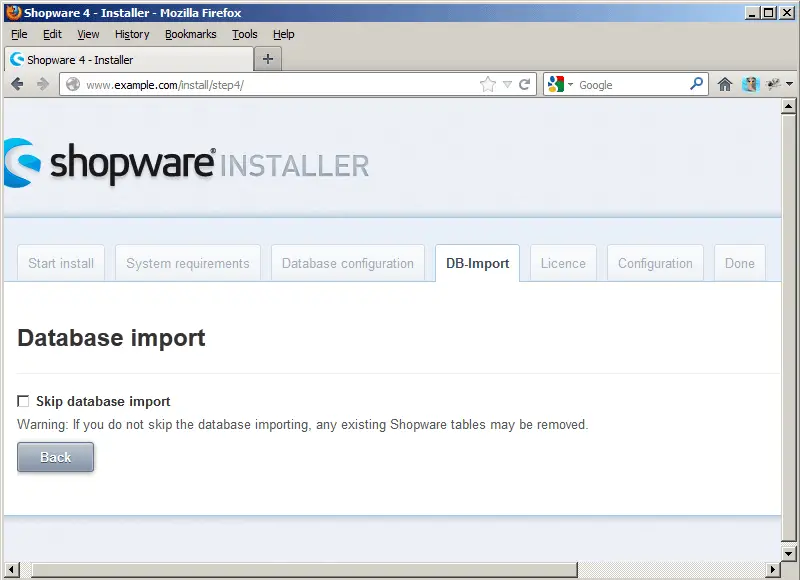Switch to the Done step tab
This screenshot has height=580, width=800.
coord(740,263)
